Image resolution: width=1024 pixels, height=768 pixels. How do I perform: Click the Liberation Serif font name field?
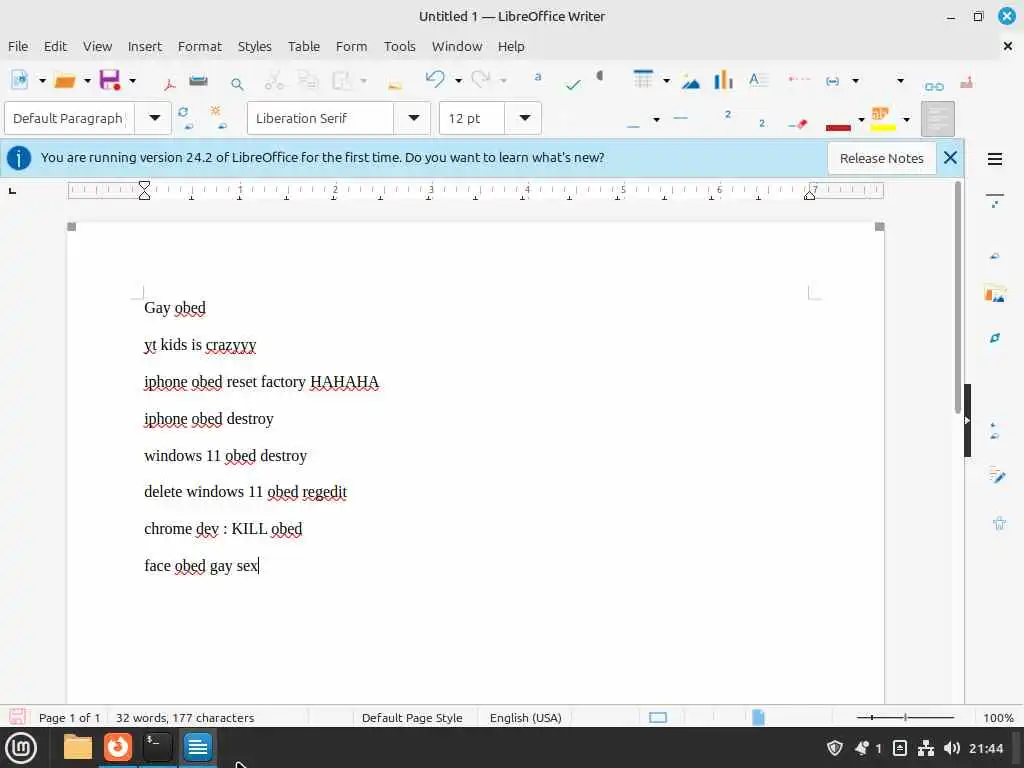point(321,118)
